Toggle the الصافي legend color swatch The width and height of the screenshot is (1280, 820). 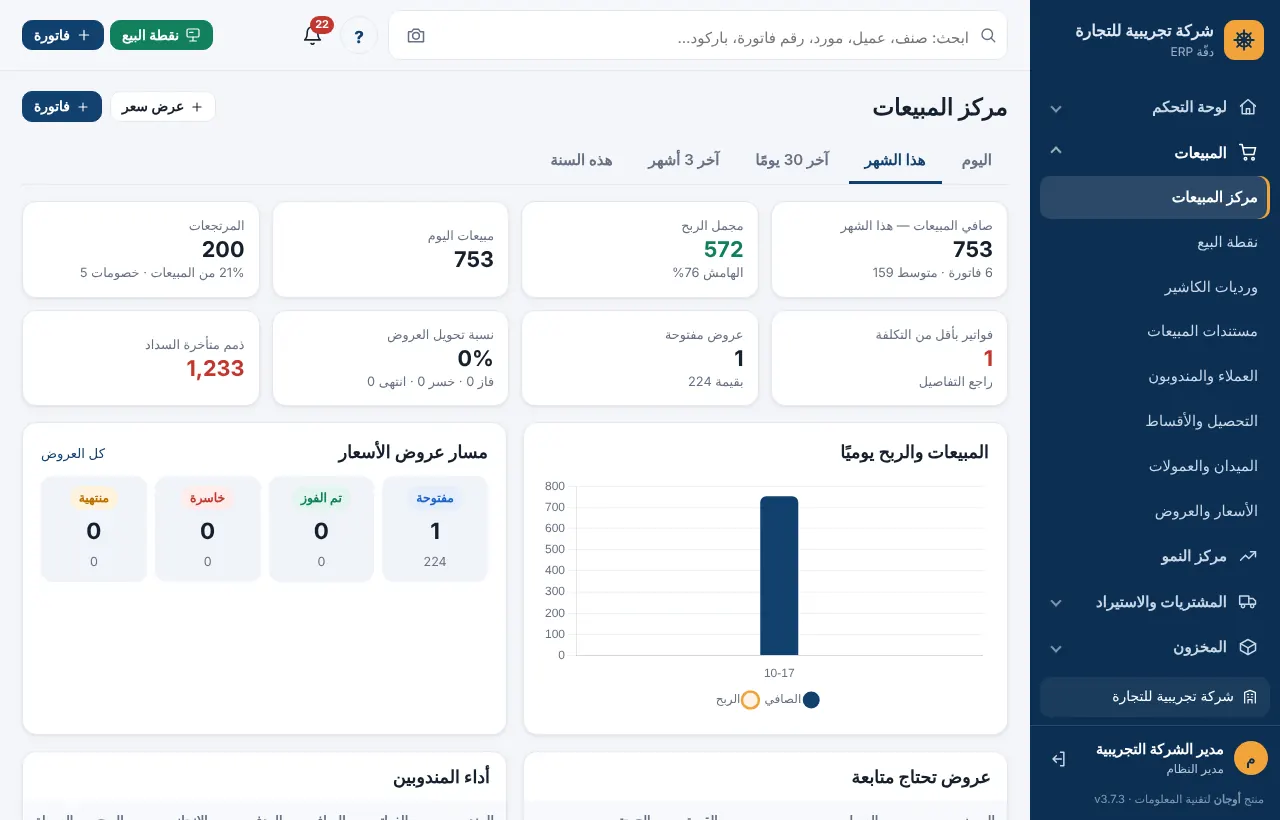point(811,700)
